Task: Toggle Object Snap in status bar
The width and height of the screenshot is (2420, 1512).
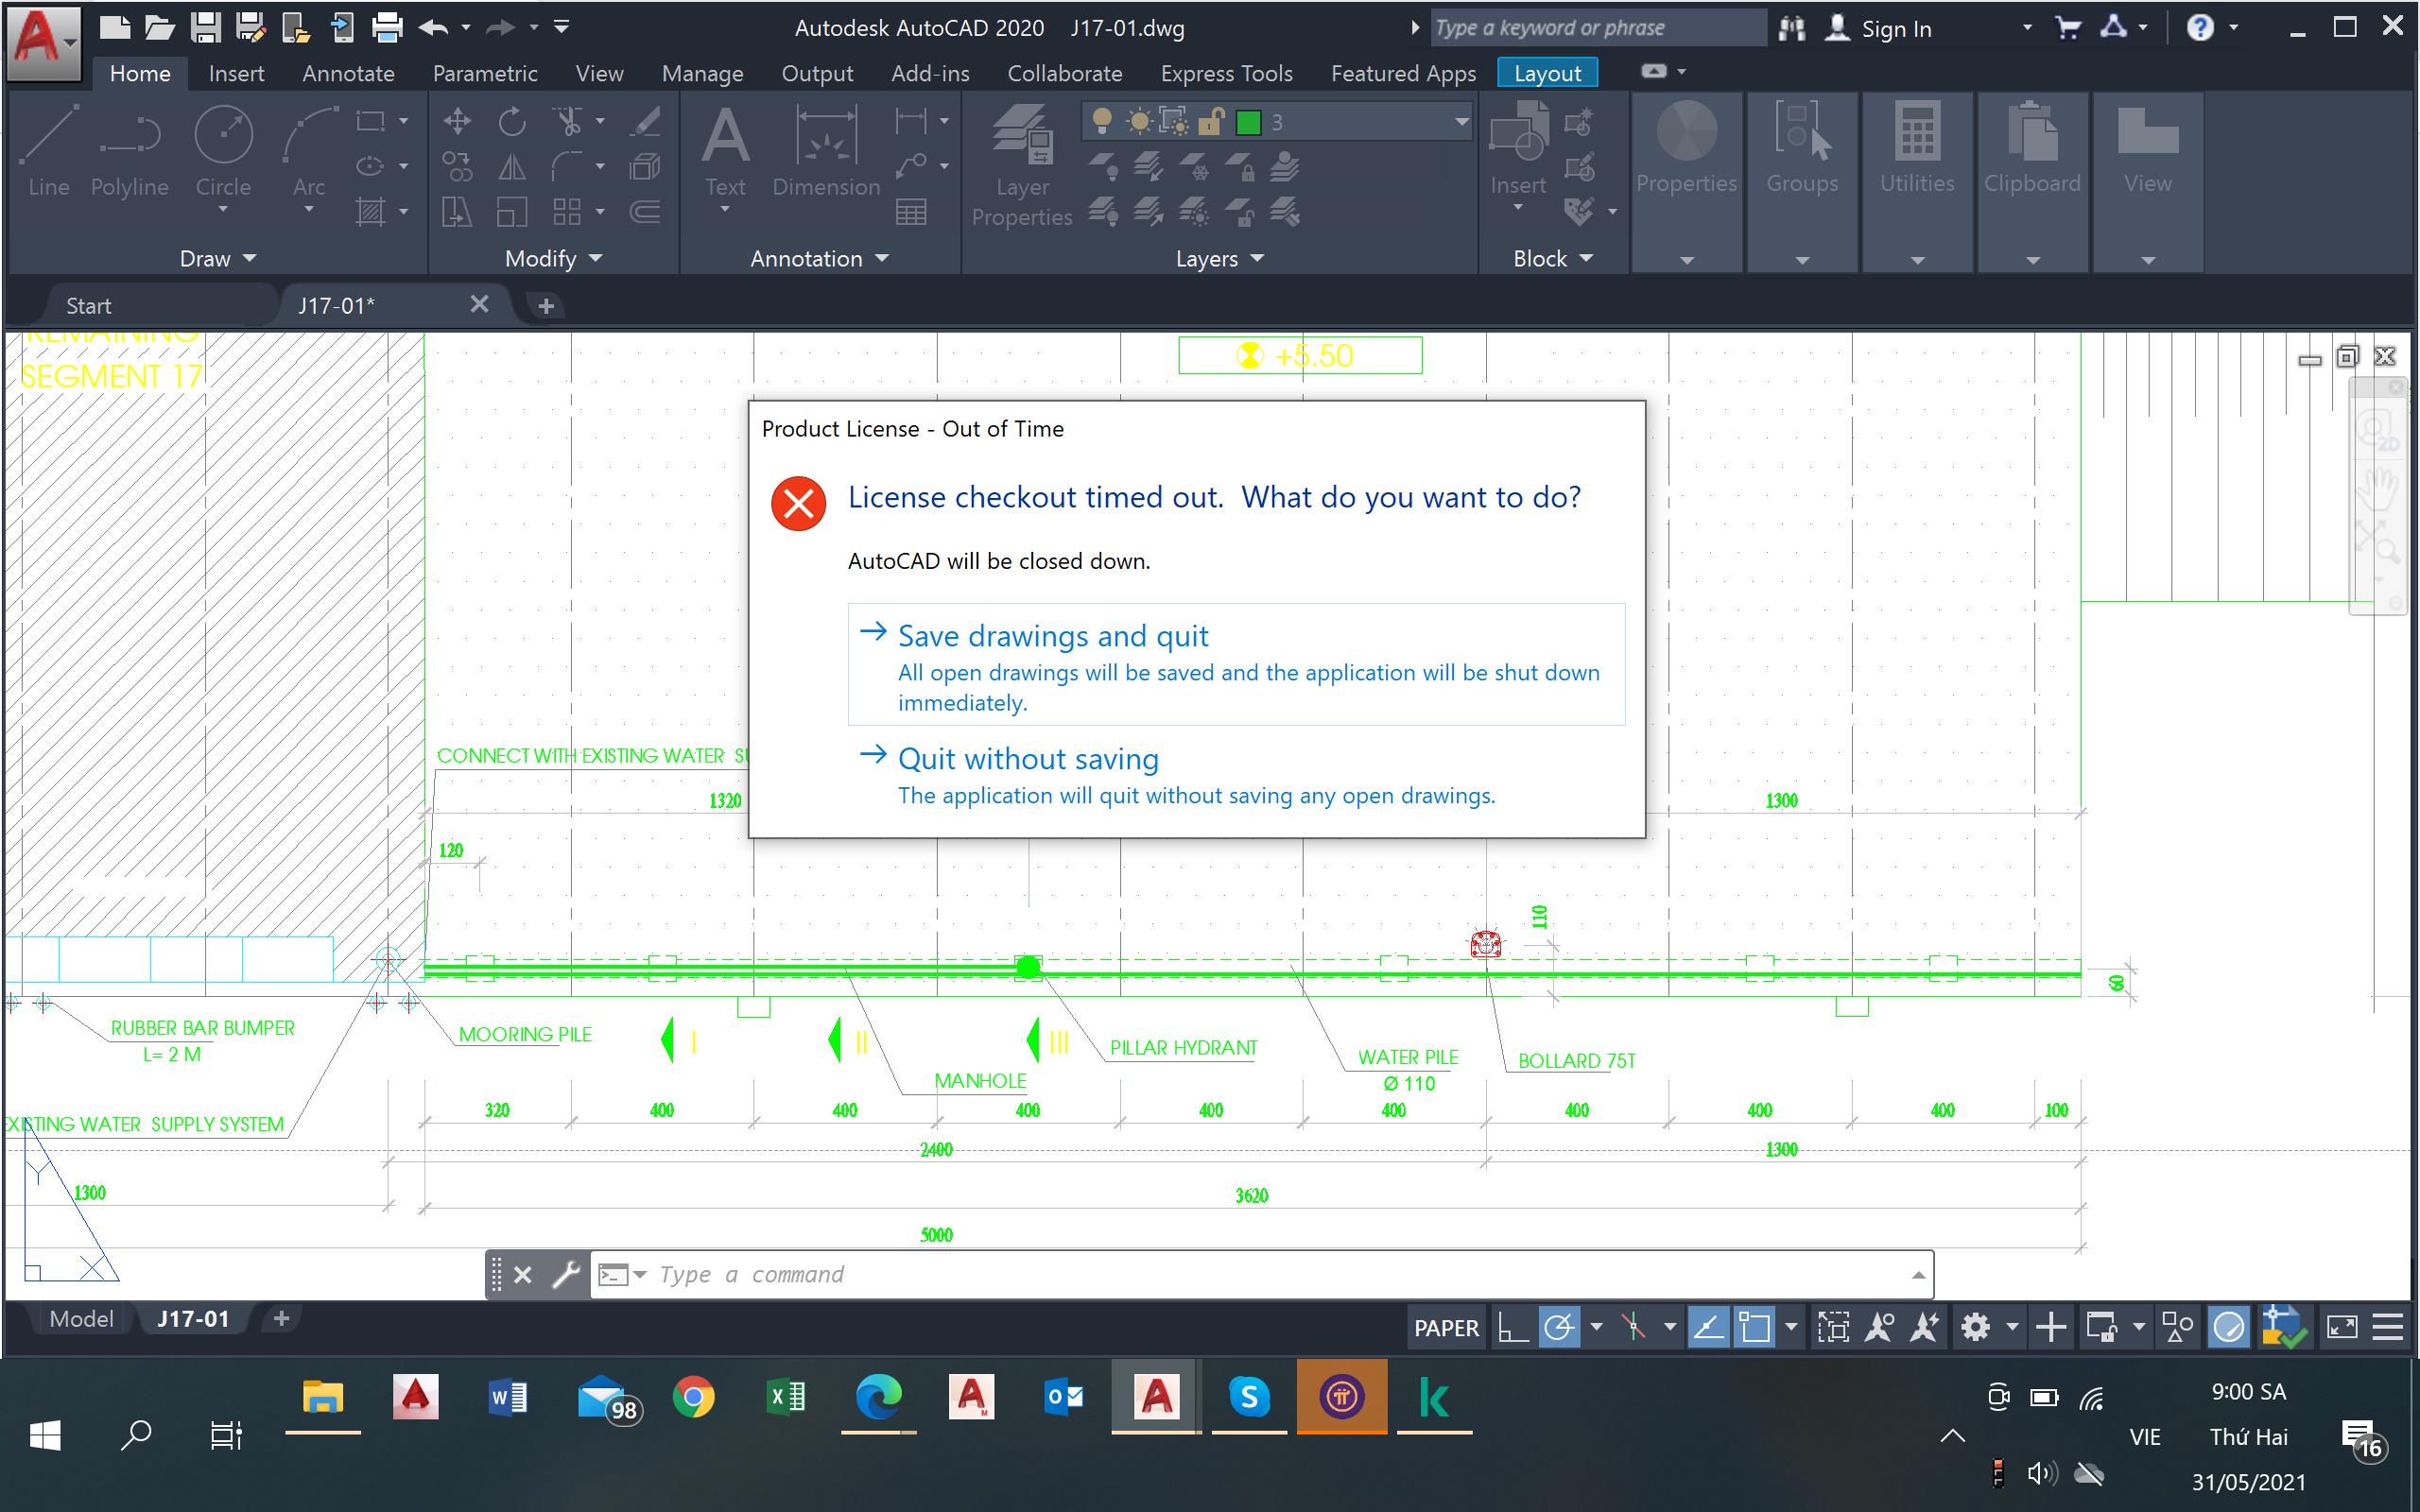Action: [1754, 1327]
